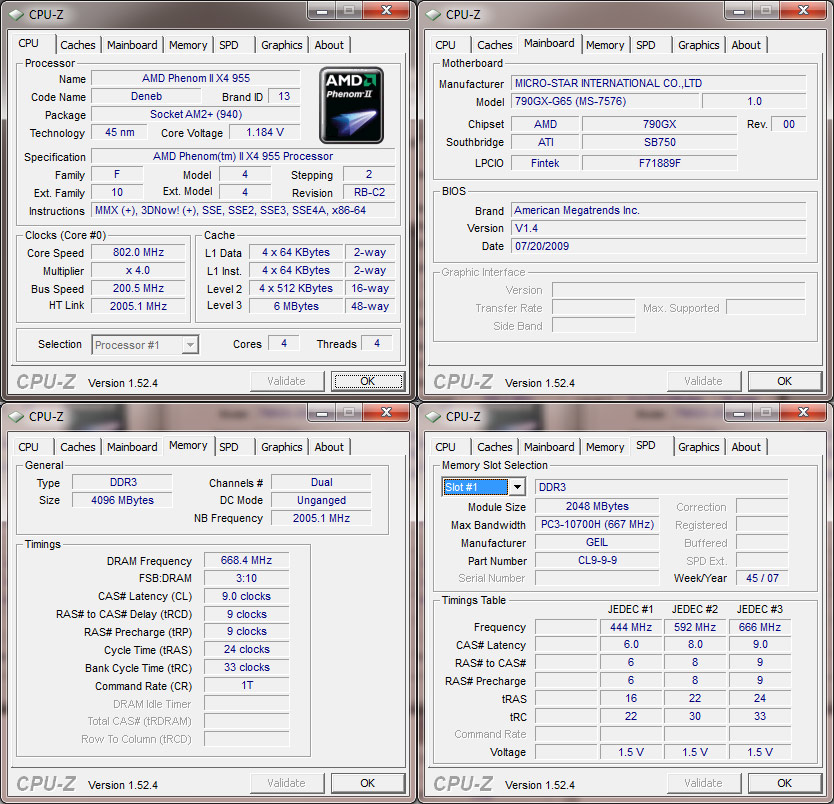Click the BIOS Brand field American Megatrends Inc.
Image resolution: width=834 pixels, height=804 pixels.
click(x=658, y=210)
